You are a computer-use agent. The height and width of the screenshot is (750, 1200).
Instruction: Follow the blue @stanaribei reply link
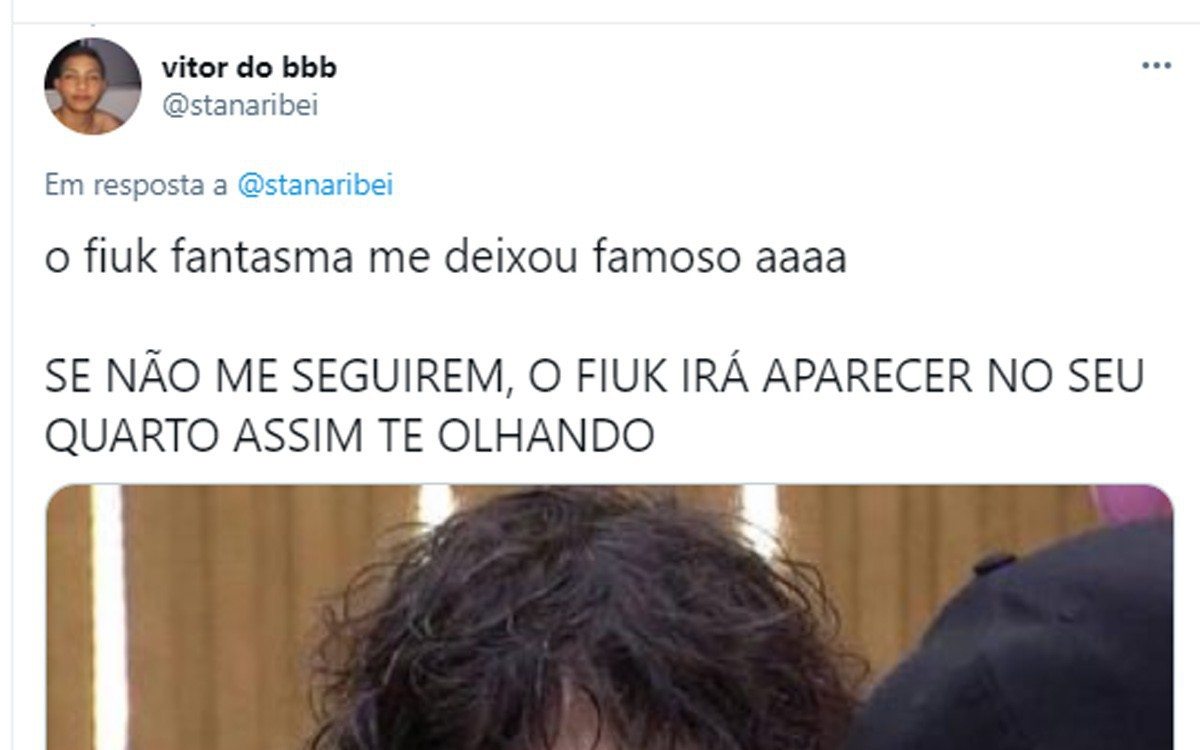point(315,186)
